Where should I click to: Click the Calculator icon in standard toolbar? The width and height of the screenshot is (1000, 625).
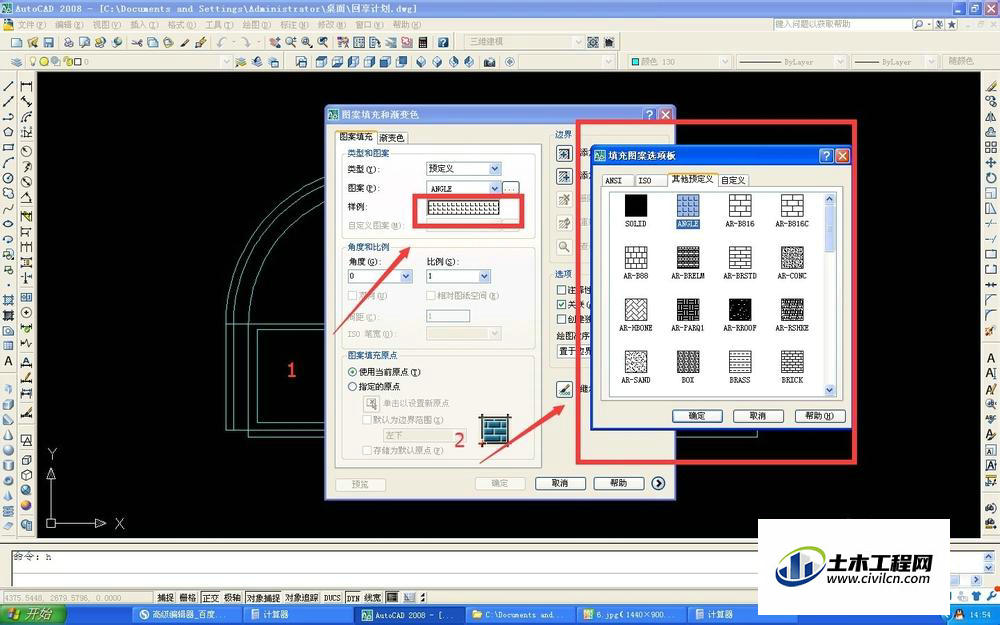422,42
